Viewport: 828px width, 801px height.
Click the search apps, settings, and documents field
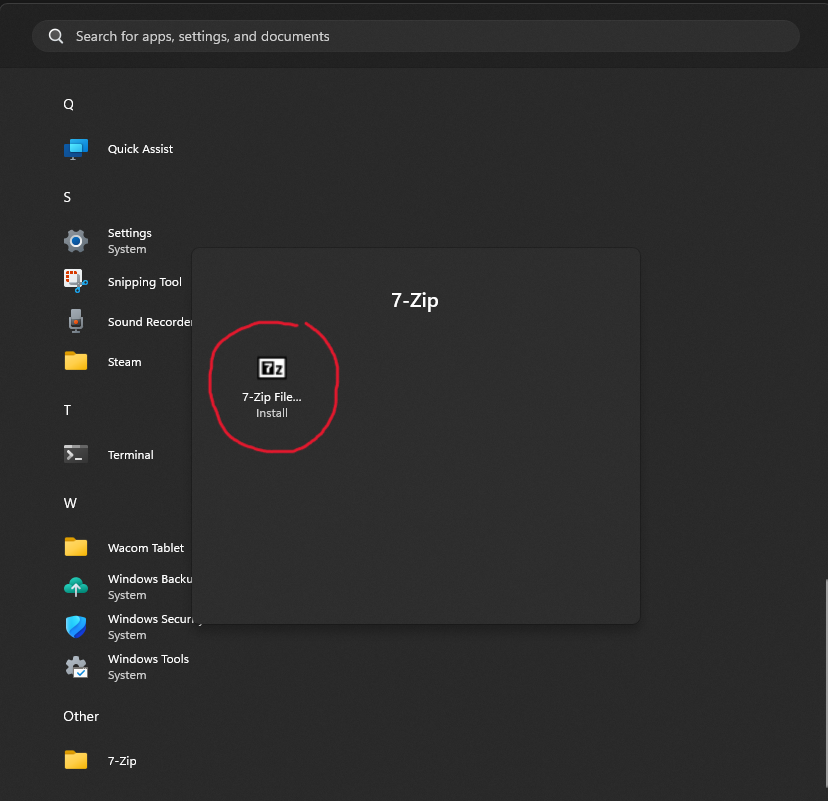(x=416, y=36)
